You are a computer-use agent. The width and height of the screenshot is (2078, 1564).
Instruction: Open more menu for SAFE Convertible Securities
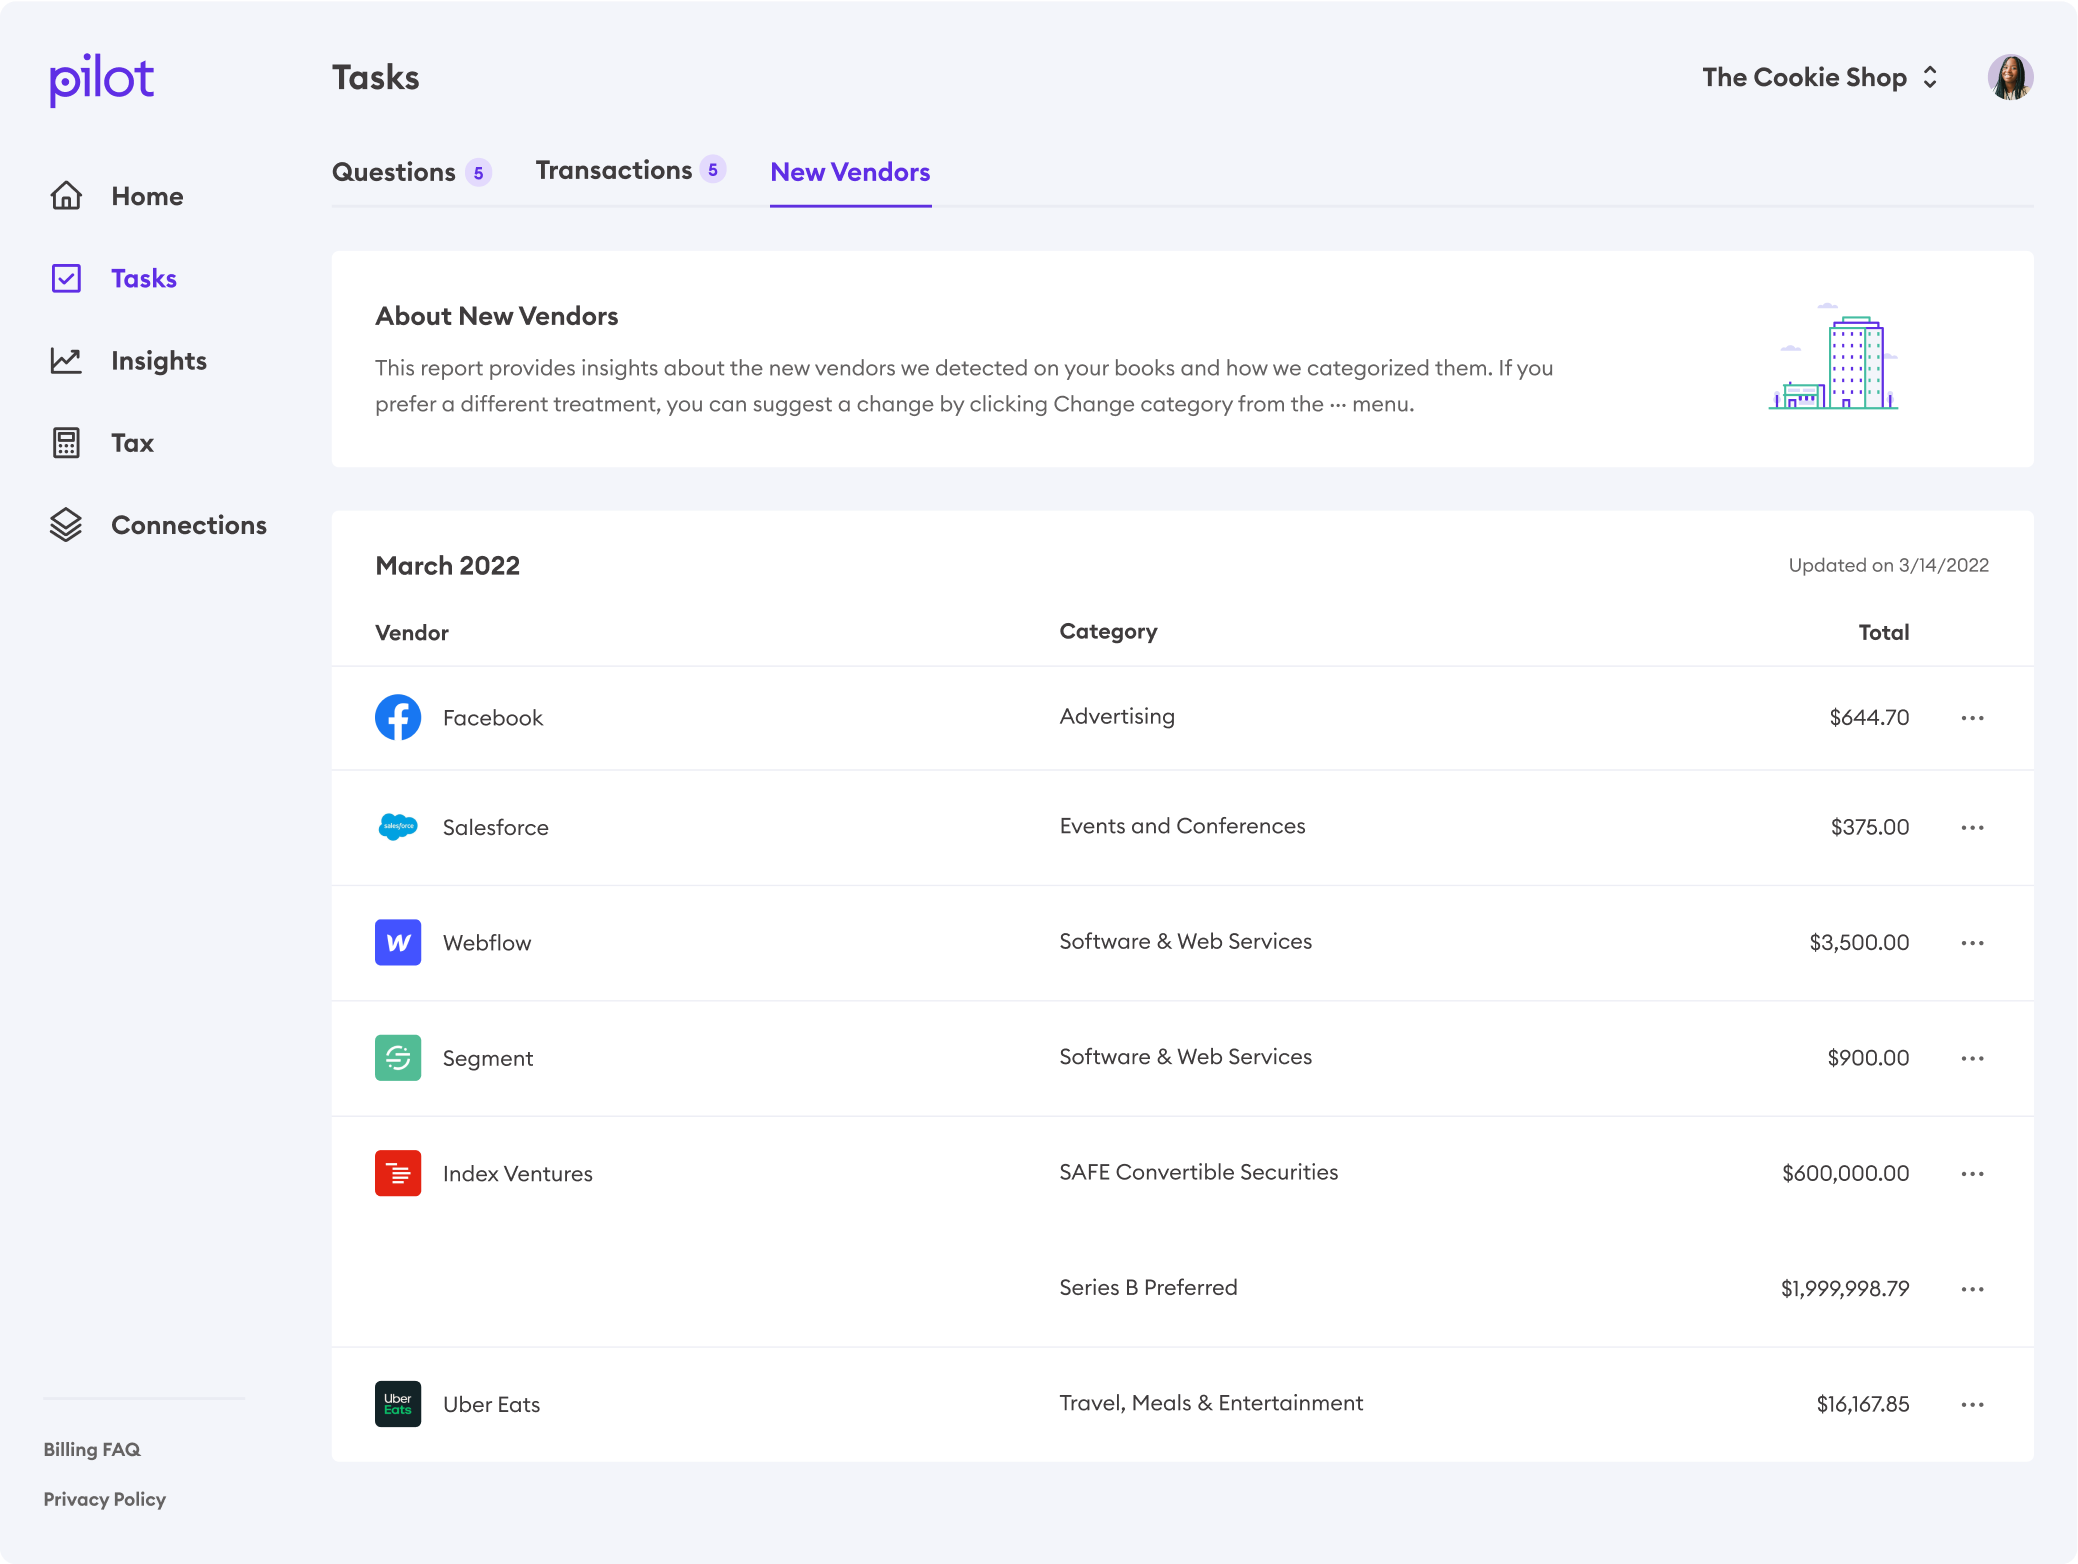pos(1972,1174)
